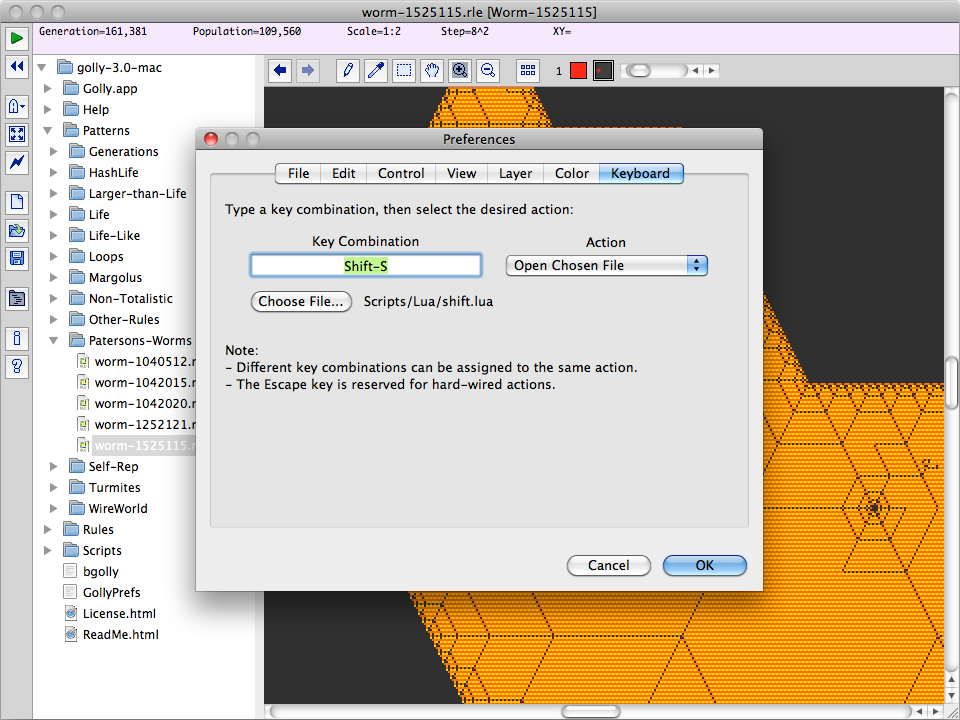Activate the Move hand tool

click(432, 70)
